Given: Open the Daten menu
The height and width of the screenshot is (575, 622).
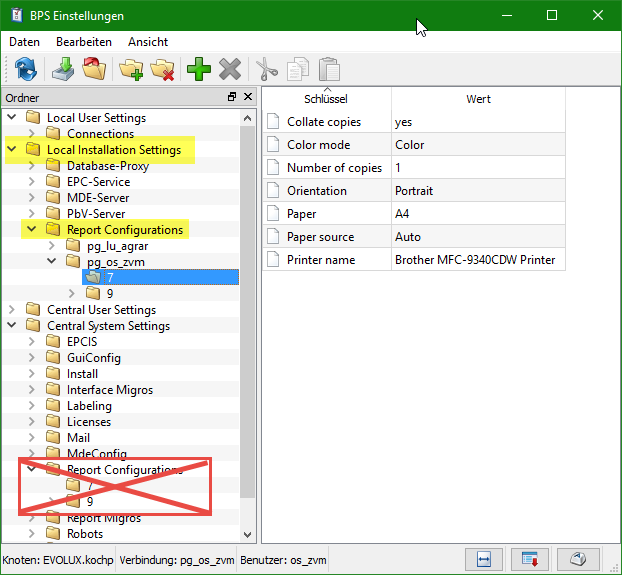Looking at the screenshot, I should [x=24, y=42].
